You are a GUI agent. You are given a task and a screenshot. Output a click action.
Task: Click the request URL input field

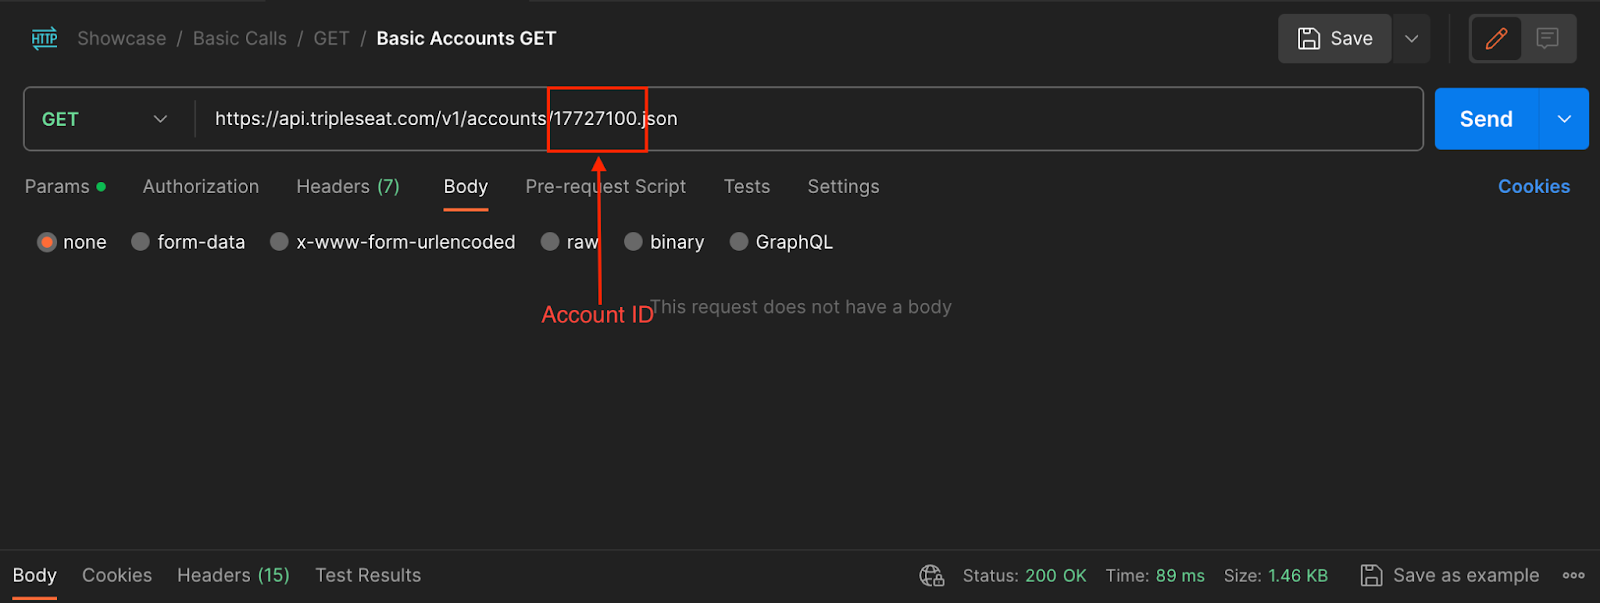point(810,119)
